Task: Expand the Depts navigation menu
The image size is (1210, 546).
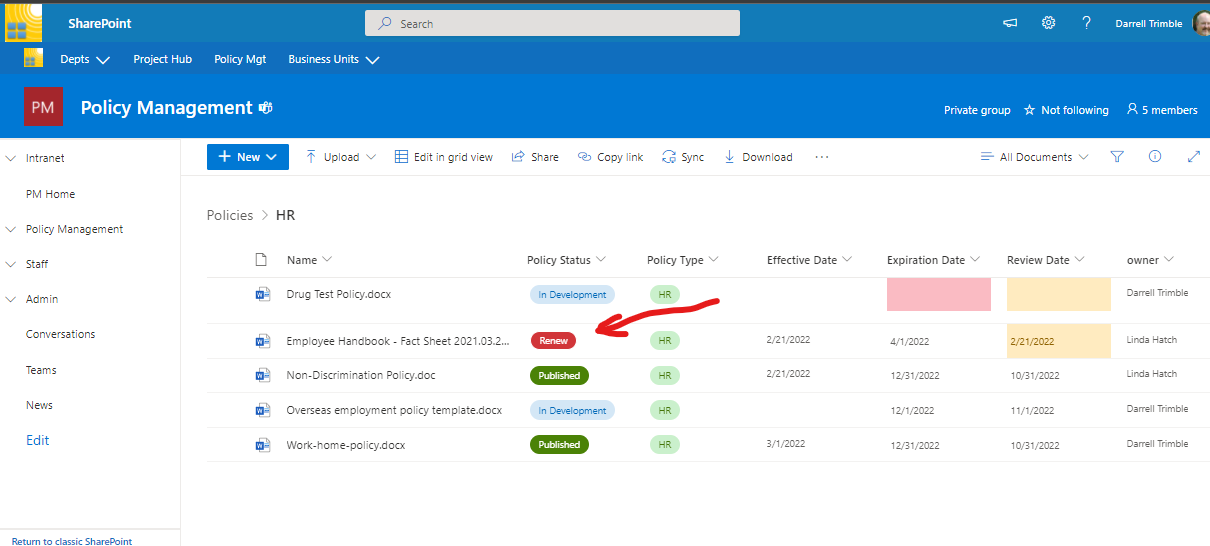Action: 85,59
